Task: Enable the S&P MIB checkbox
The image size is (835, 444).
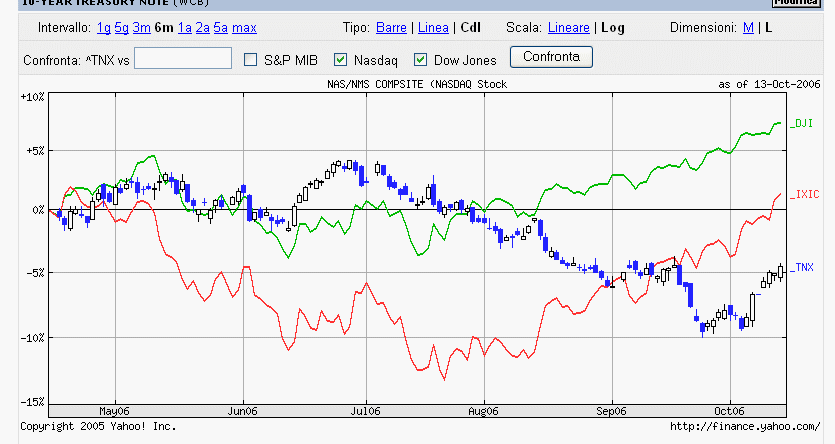Action: click(250, 59)
